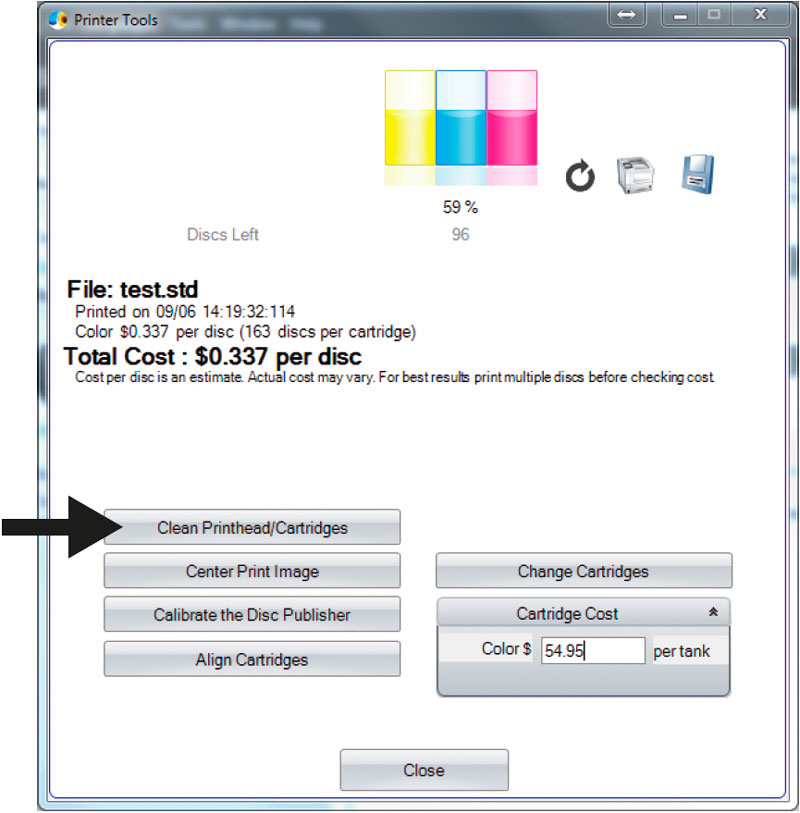This screenshot has height=813, width=800.
Task: Click the per tank label
Action: (681, 651)
